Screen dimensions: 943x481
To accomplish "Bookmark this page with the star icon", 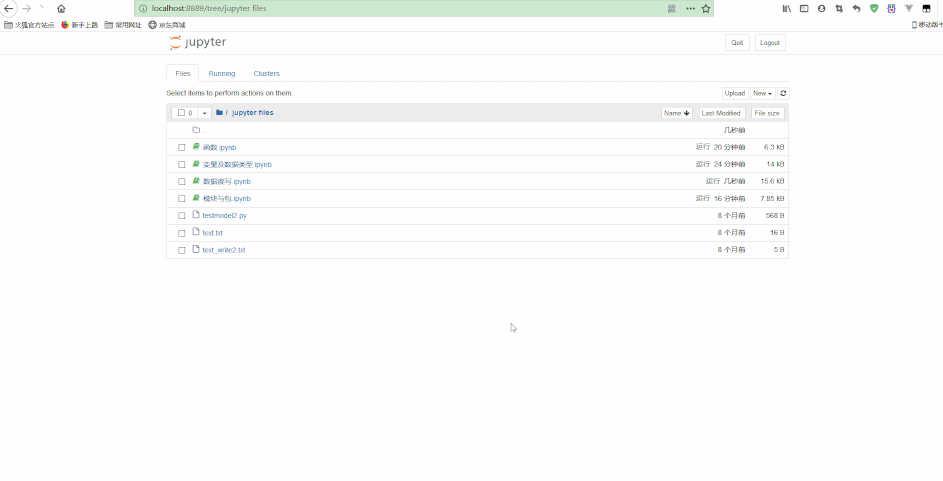I will (706, 8).
